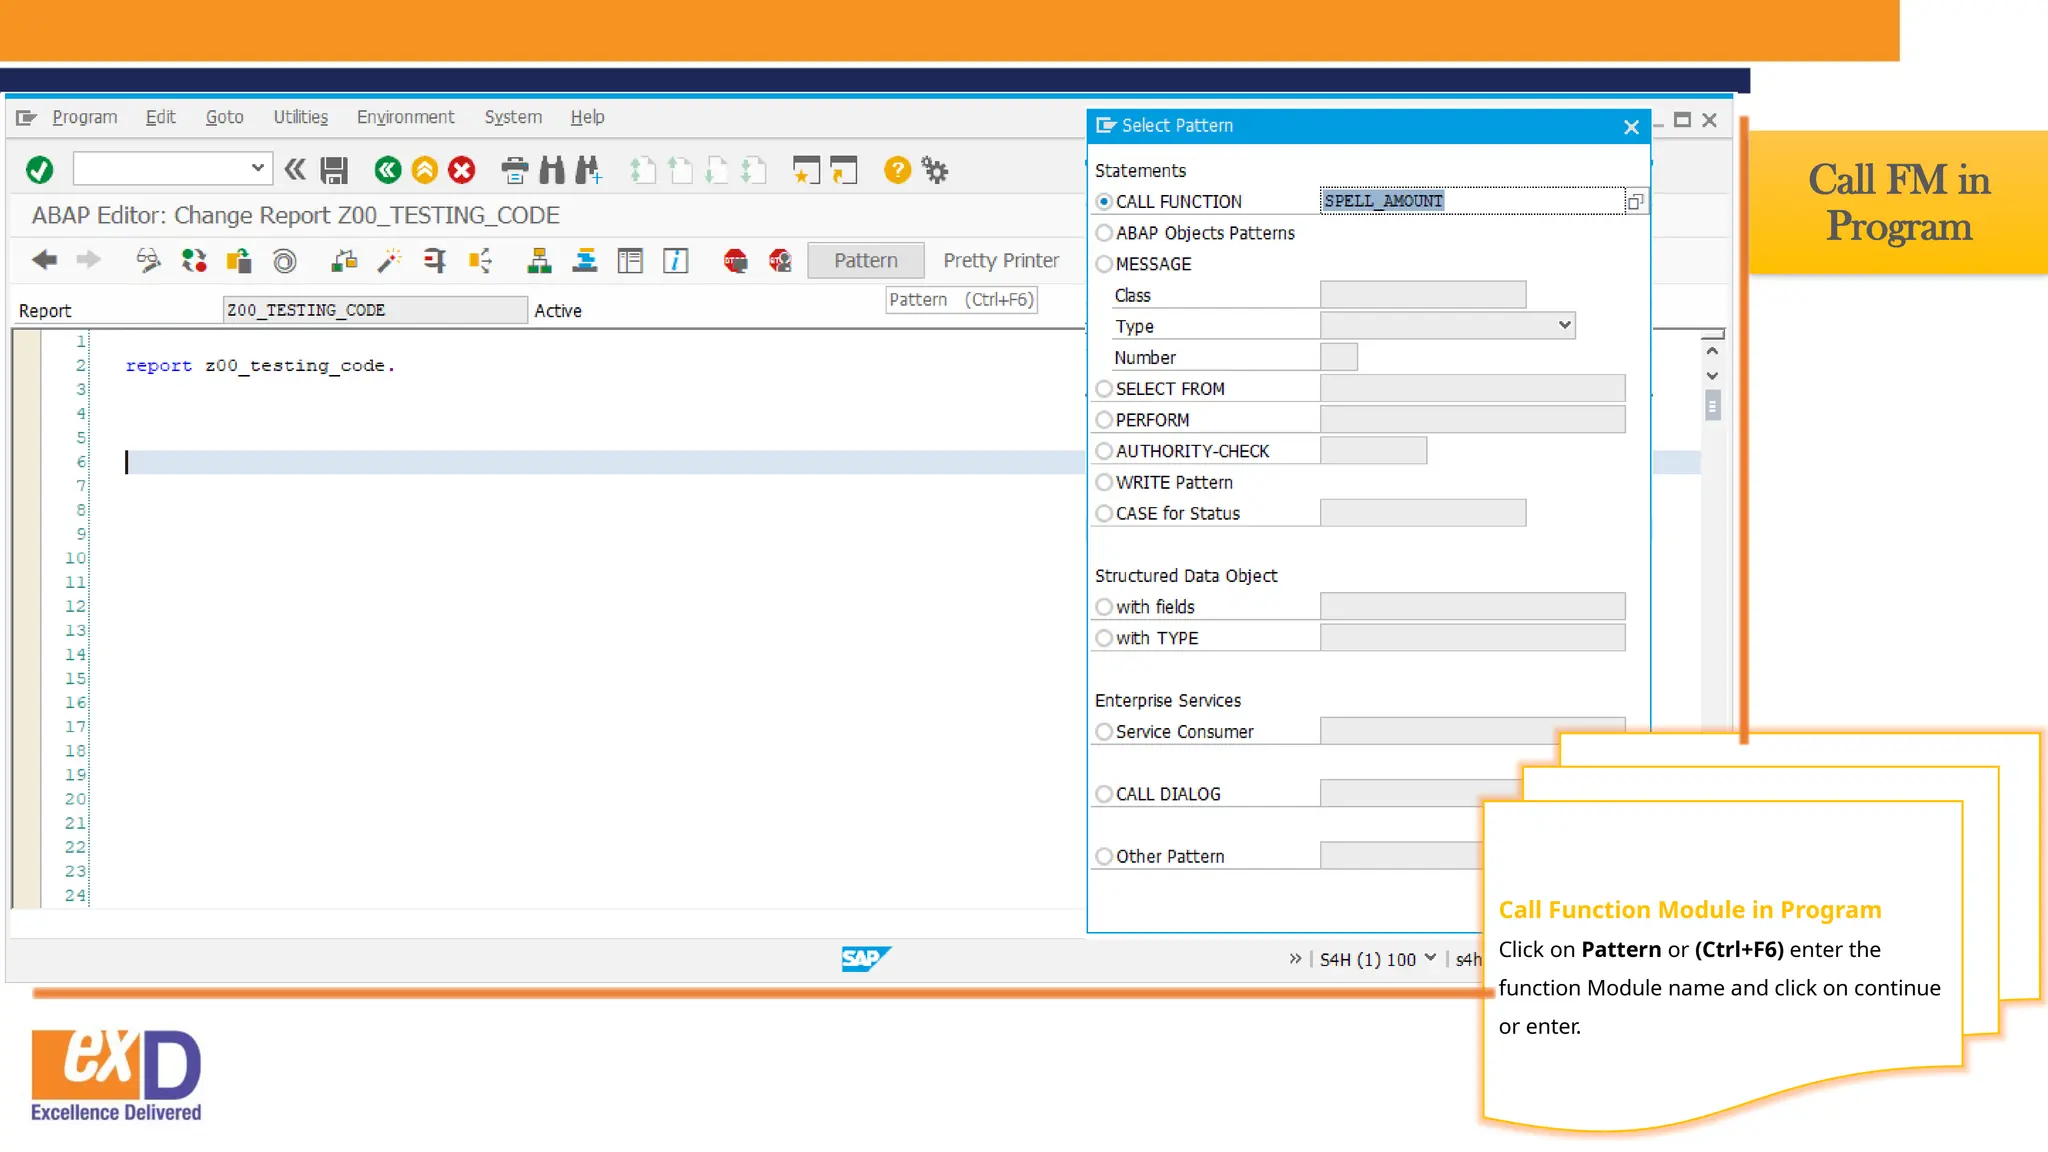This screenshot has height=1152, width=2048.
Task: Click the CALL FUNCTION name input field
Action: 1470,201
